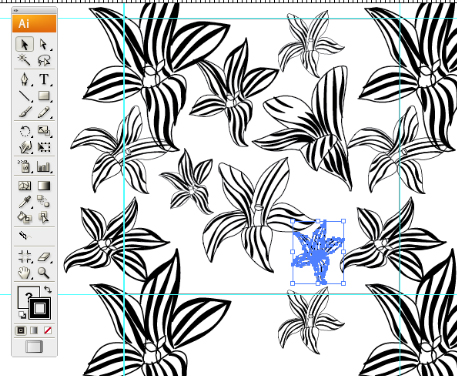
Task: Collapse tools panel with double-arrow
Action: click(16, 10)
